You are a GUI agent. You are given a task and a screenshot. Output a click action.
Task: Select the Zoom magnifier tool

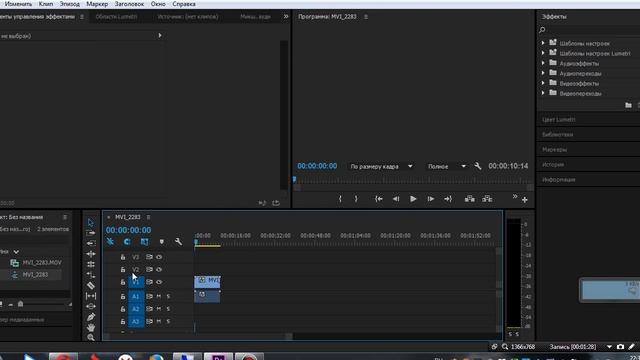point(91,337)
